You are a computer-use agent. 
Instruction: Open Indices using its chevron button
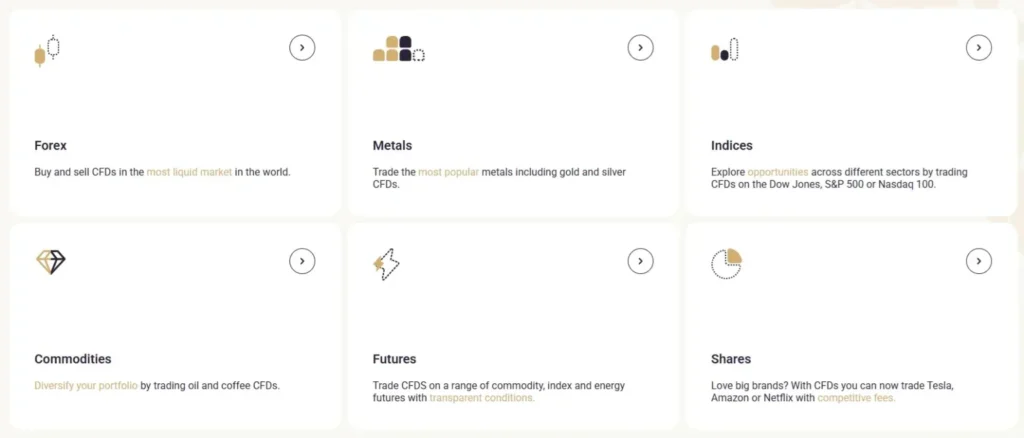pyautogui.click(x=978, y=47)
